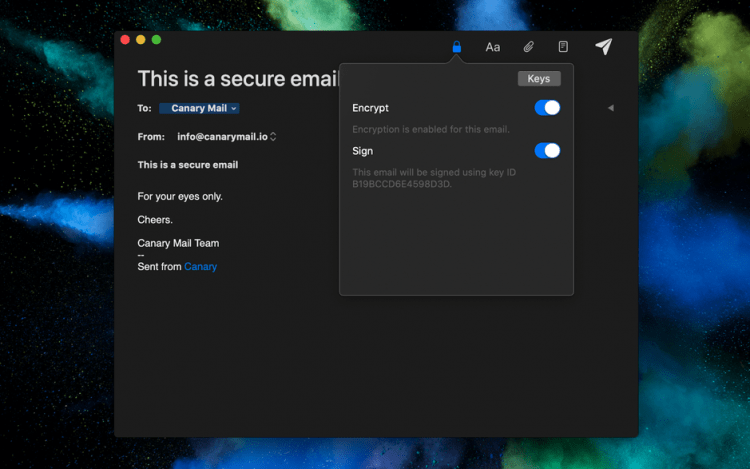Turn off the Encrypt switch
This screenshot has width=750, height=469.
pyautogui.click(x=547, y=108)
